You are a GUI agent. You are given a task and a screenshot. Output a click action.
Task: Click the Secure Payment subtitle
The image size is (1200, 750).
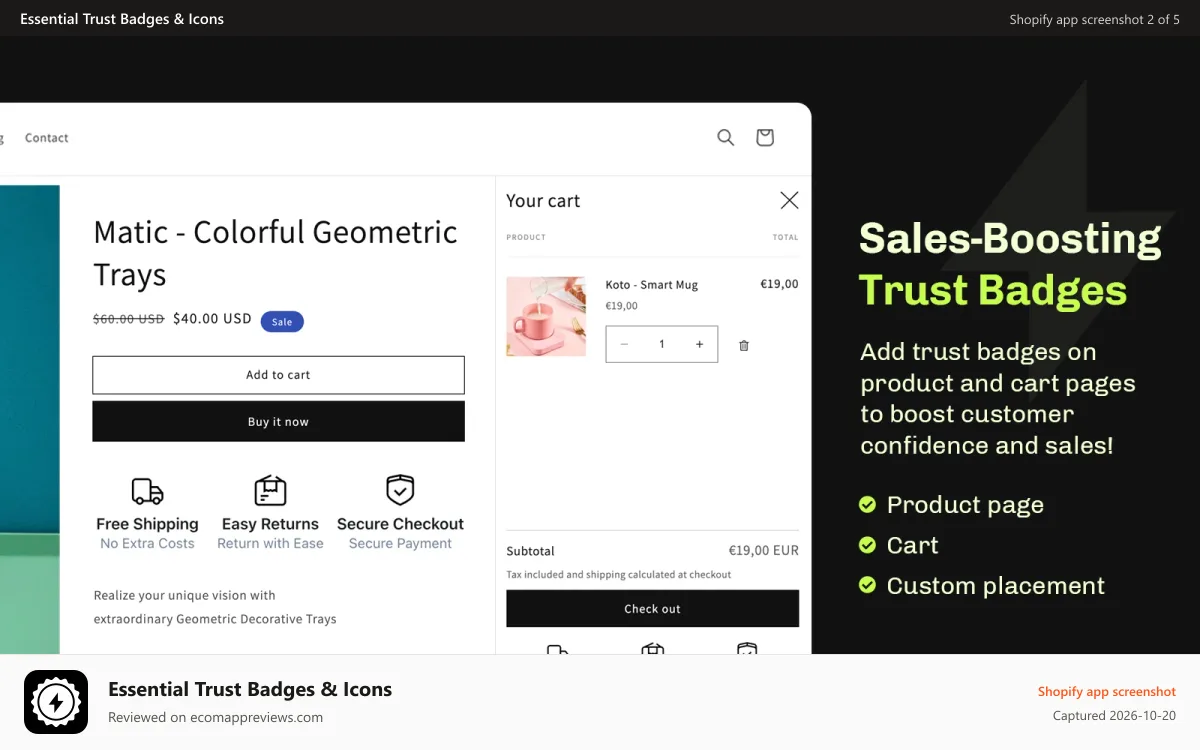pos(400,544)
